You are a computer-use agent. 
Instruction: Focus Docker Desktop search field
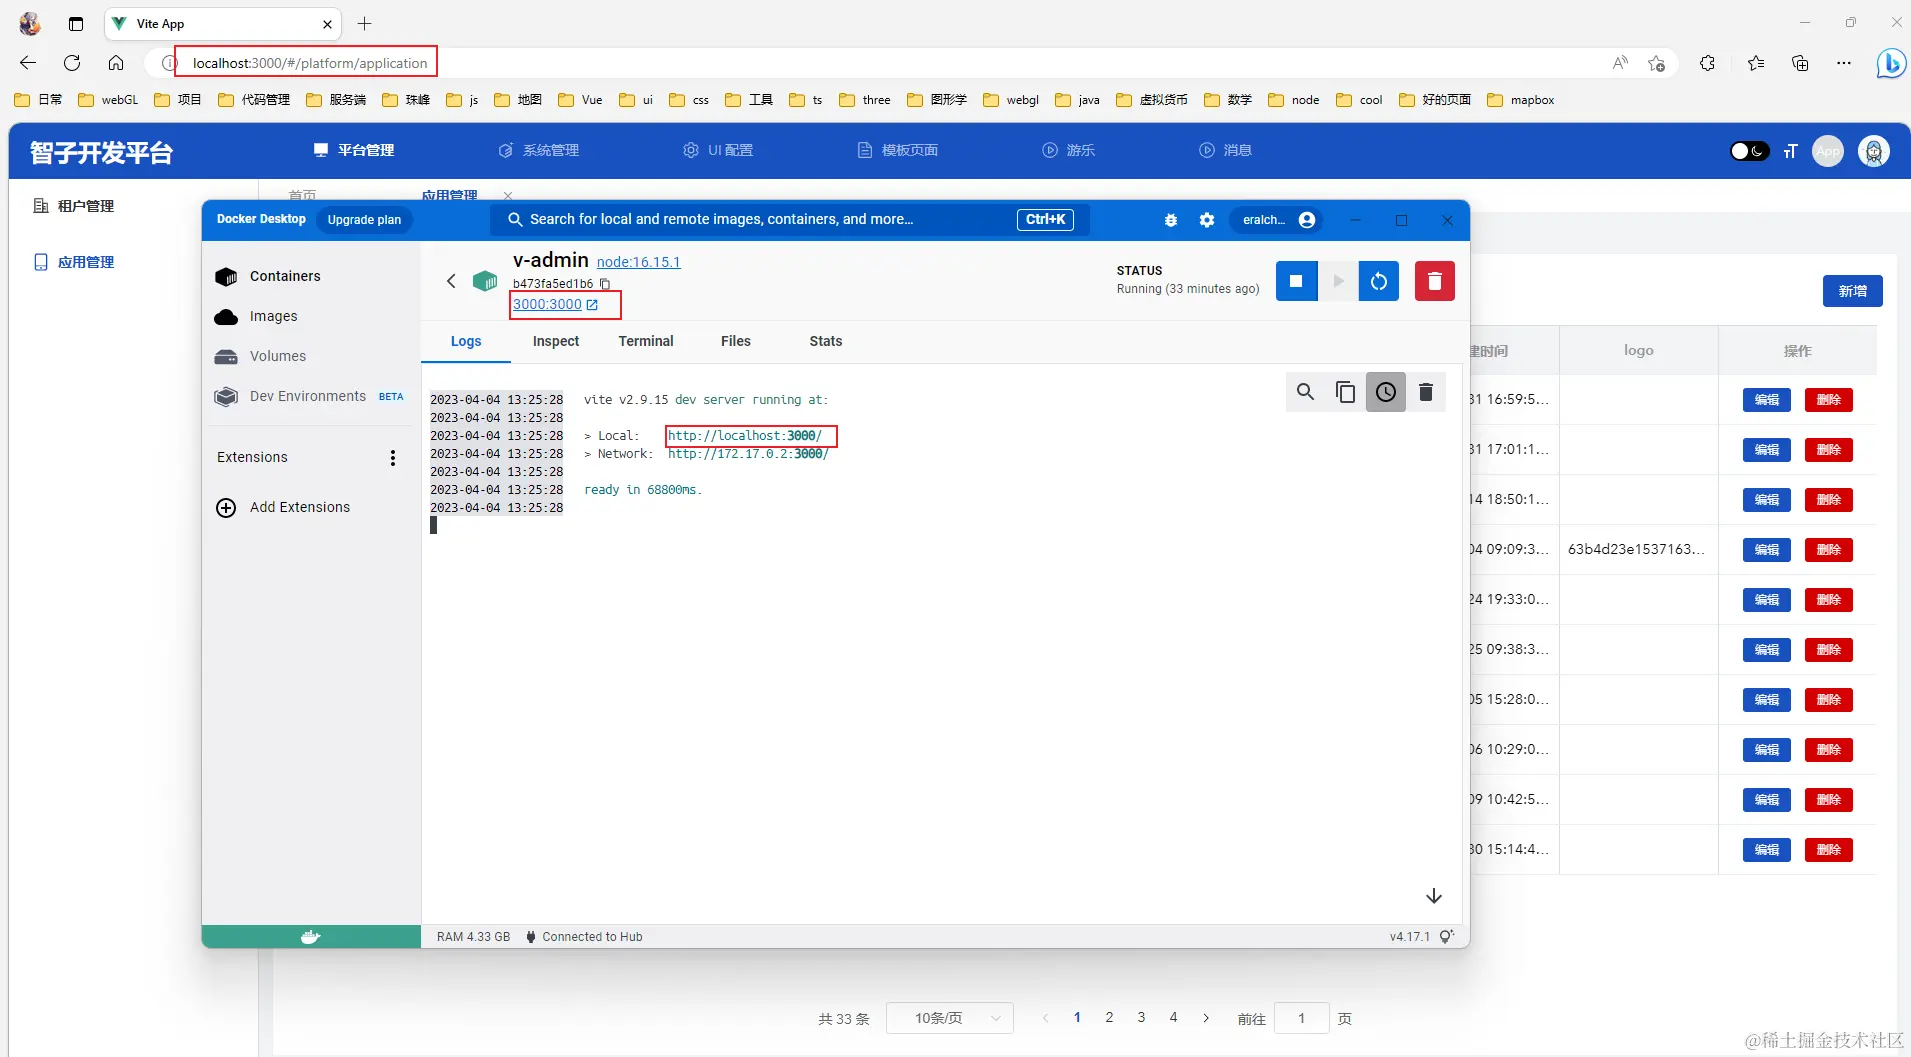point(790,220)
